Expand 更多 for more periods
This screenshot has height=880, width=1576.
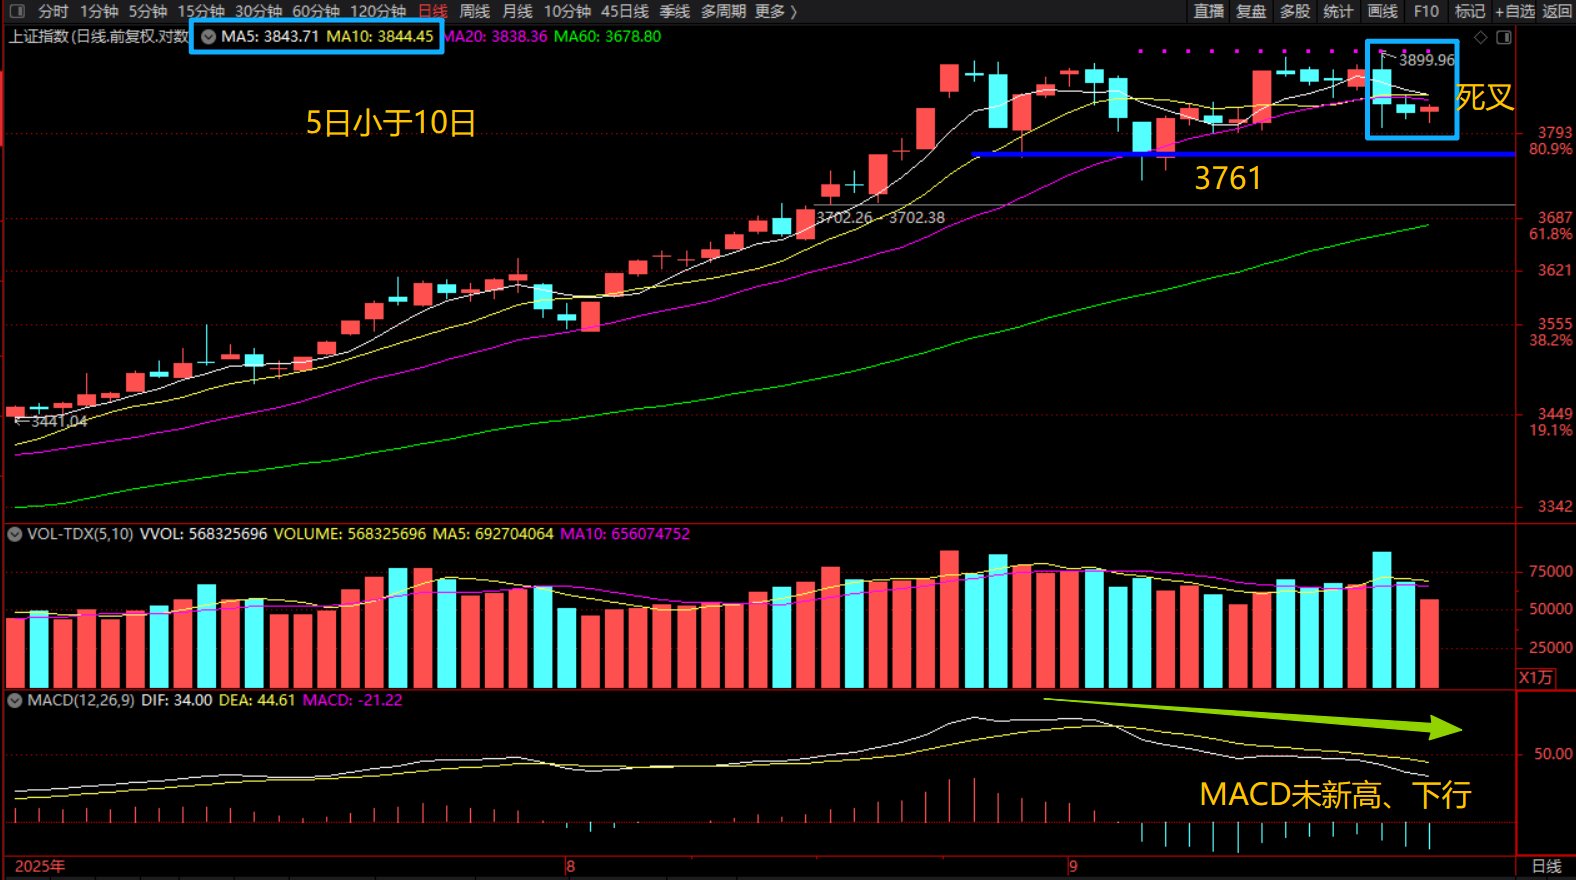click(776, 11)
